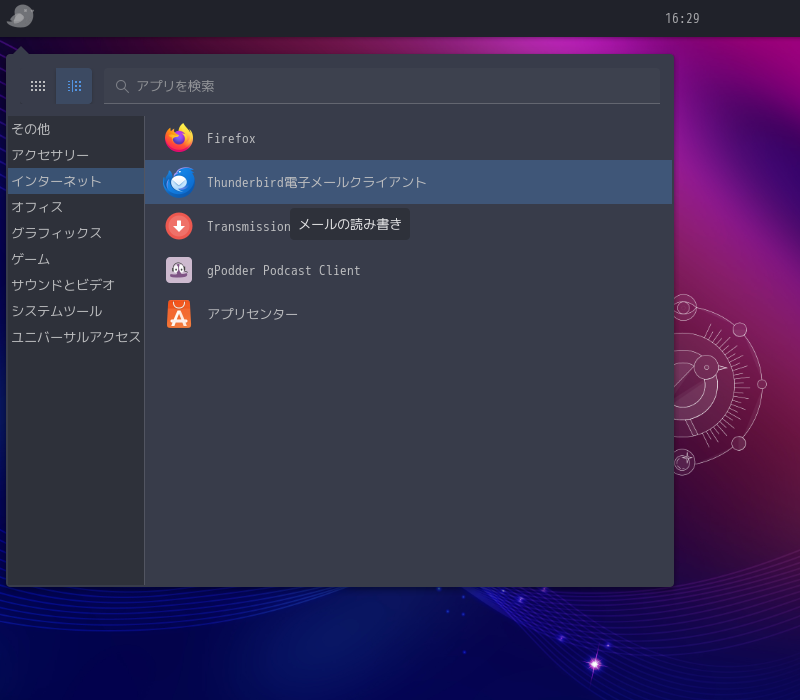
Task: Click the Transmission label
Action: 248,226
